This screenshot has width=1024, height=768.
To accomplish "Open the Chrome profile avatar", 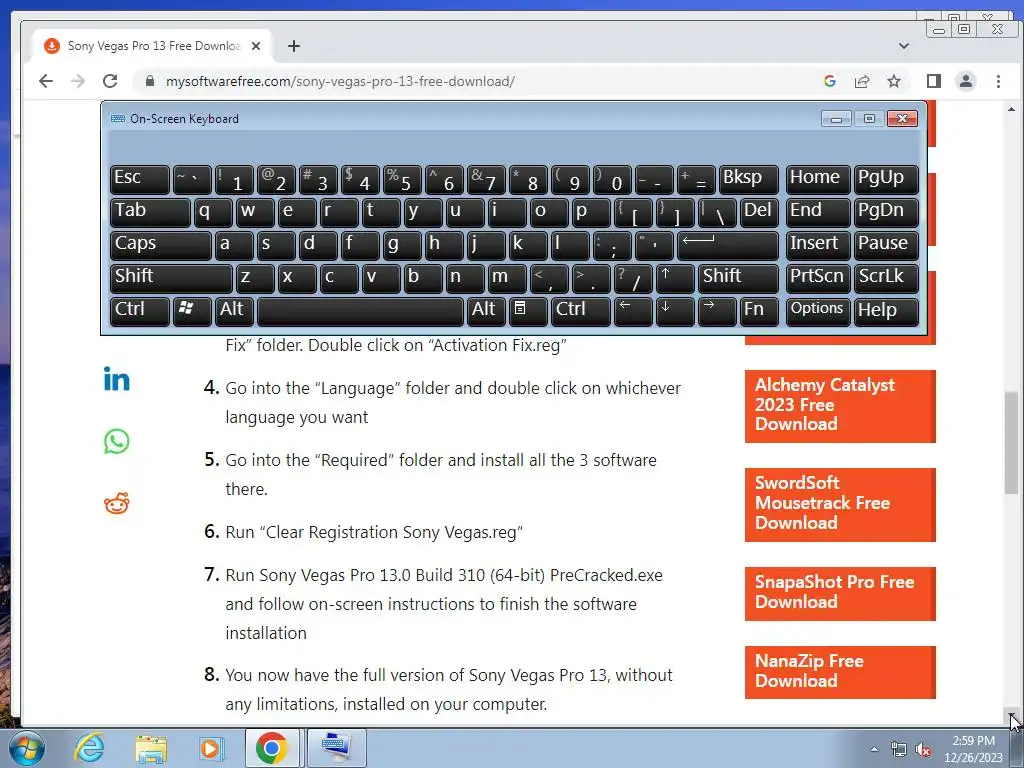I will pos(966,81).
